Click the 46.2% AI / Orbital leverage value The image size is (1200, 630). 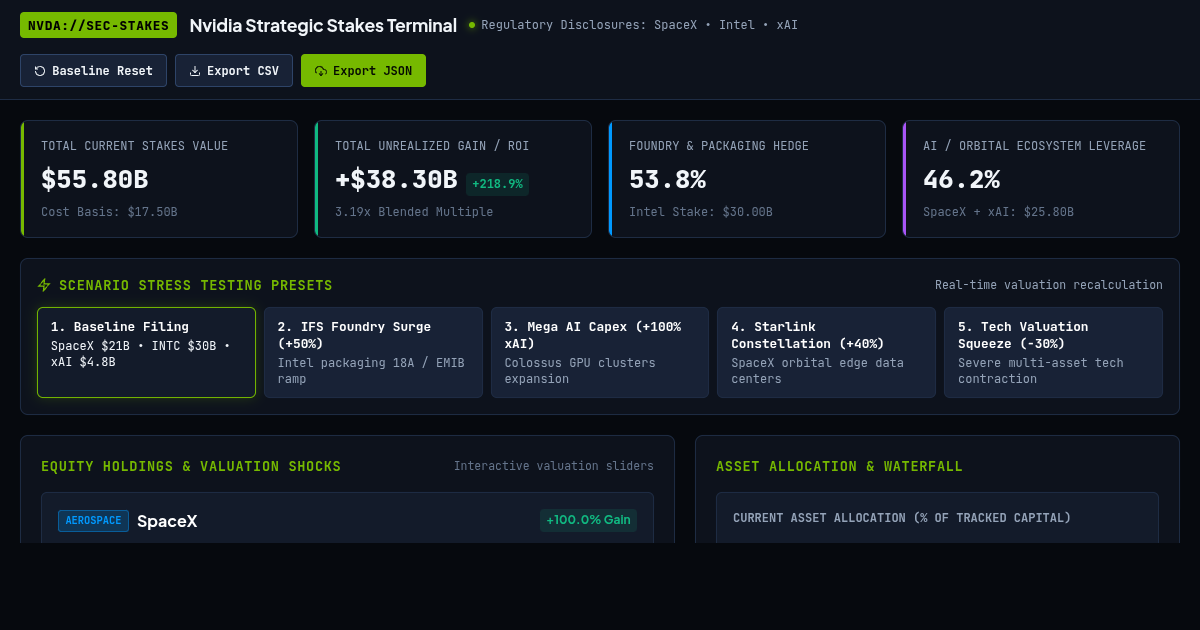[x=961, y=180]
